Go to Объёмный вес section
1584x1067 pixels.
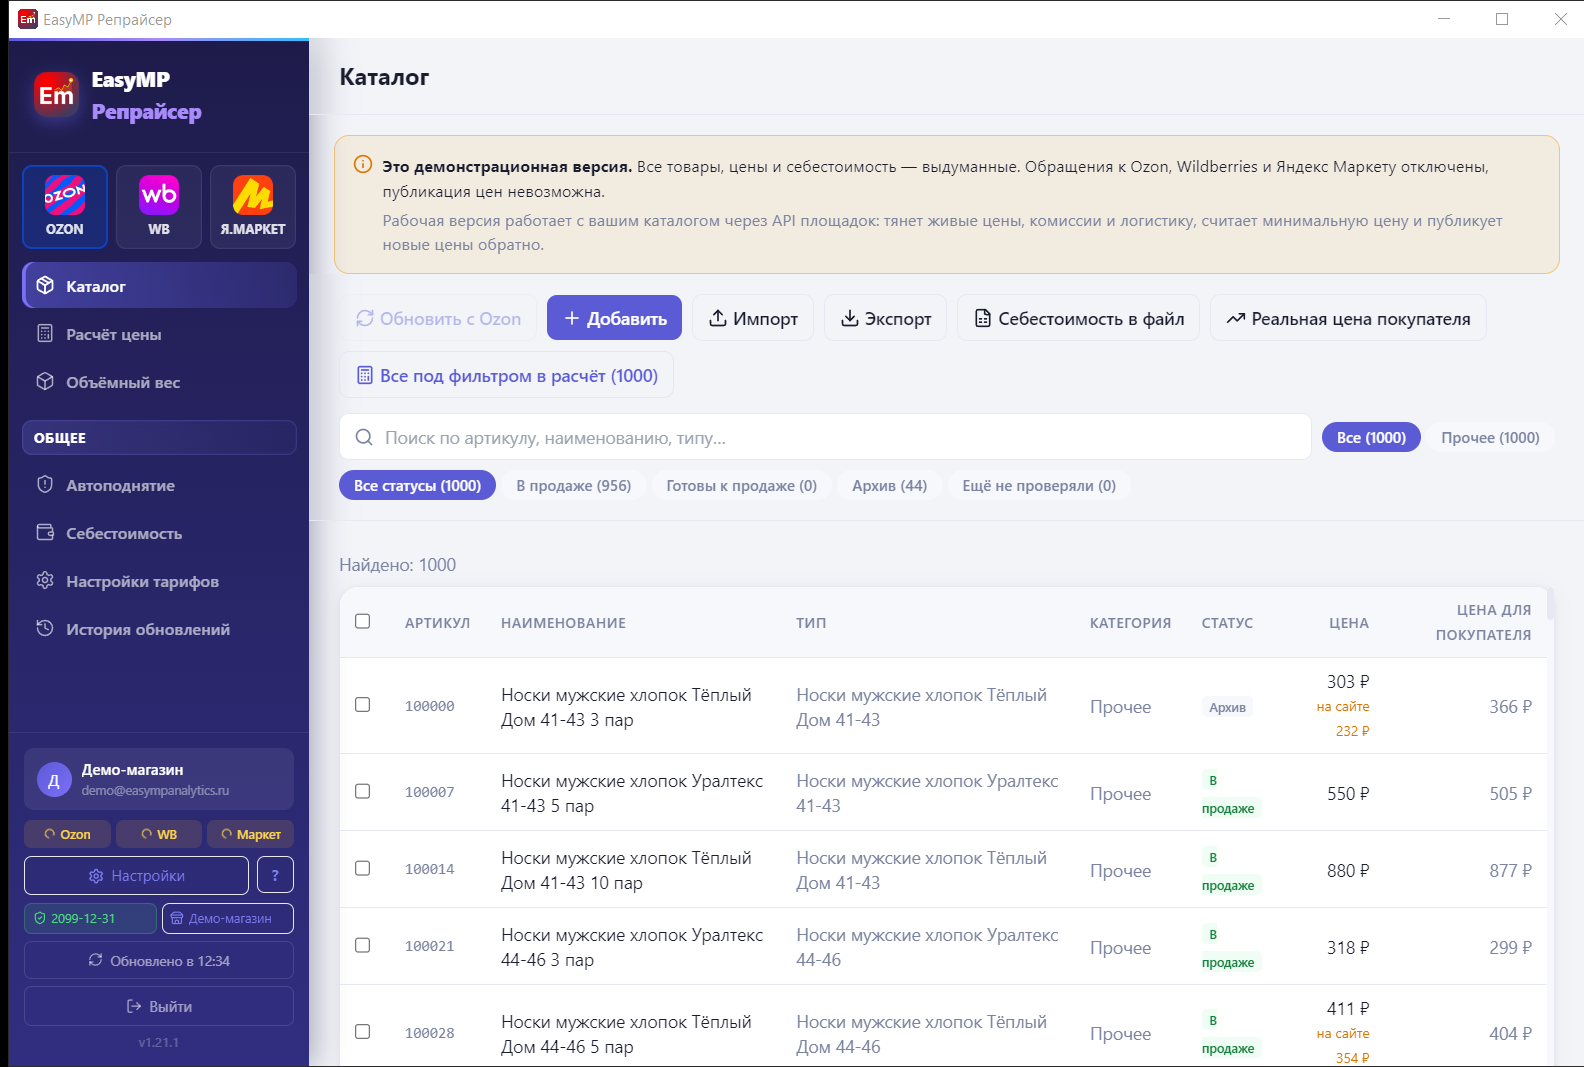pyautogui.click(x=160, y=382)
